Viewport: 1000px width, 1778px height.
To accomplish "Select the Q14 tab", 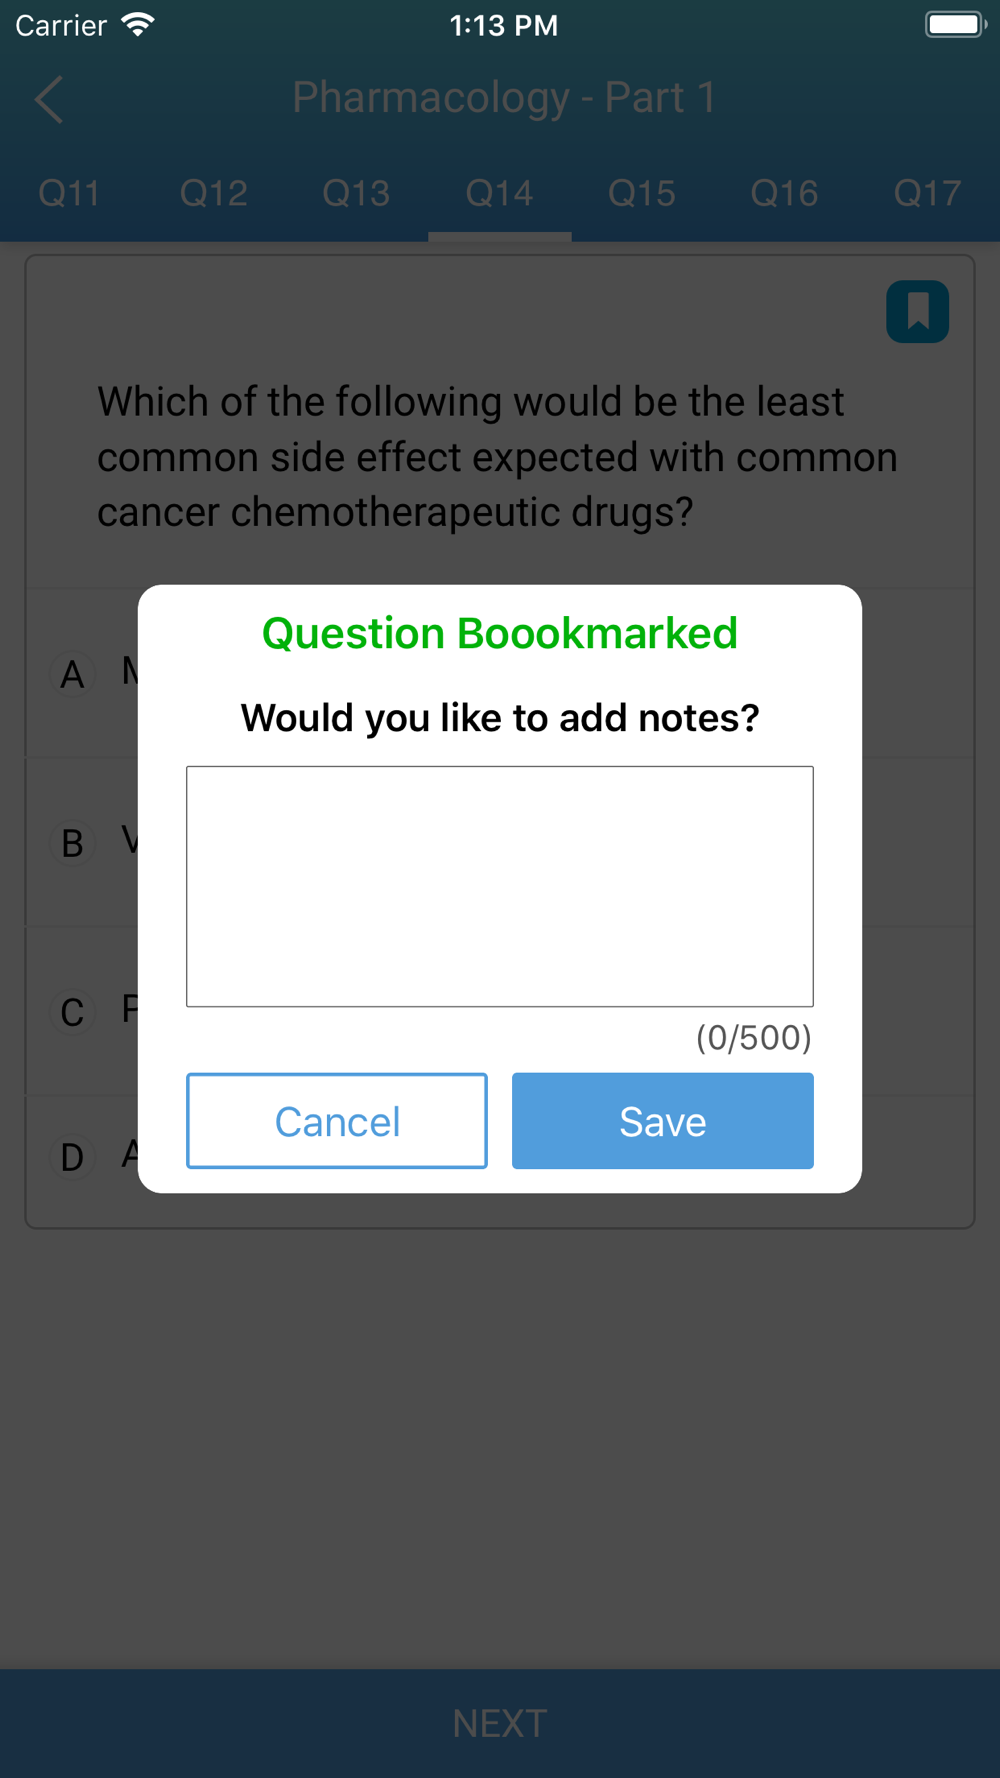I will (x=500, y=193).
